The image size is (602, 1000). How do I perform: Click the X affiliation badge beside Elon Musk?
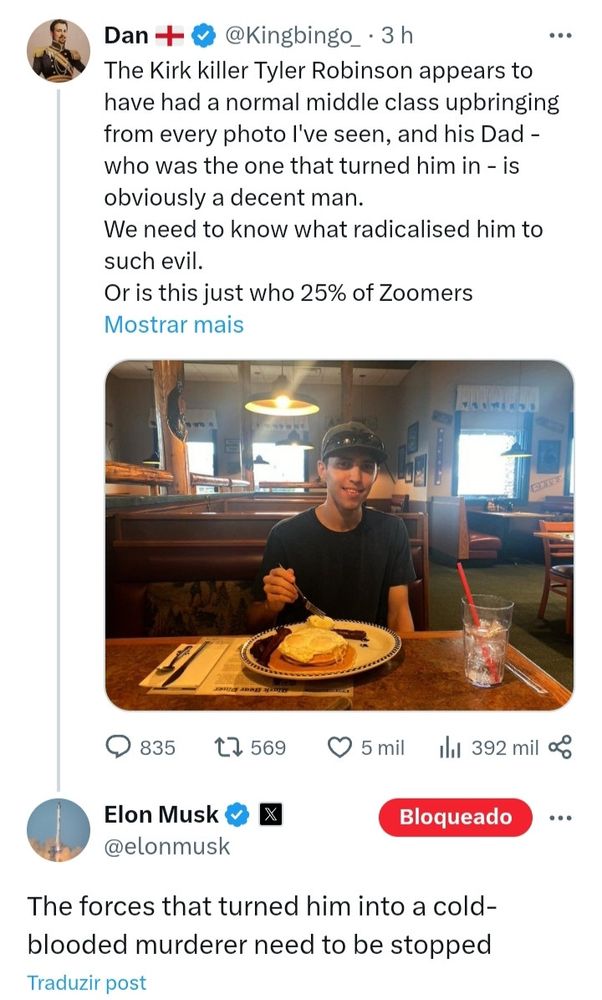(268, 815)
